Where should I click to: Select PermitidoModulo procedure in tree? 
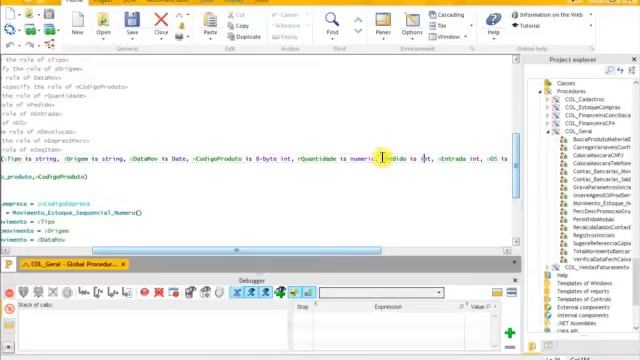point(593,220)
